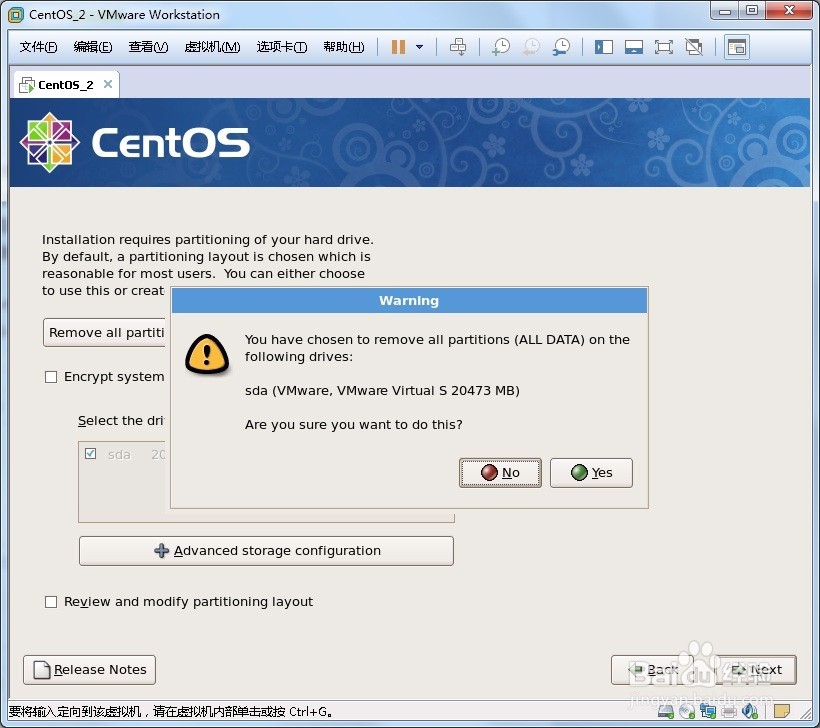Open the Remove all partitions dropdown

106,333
